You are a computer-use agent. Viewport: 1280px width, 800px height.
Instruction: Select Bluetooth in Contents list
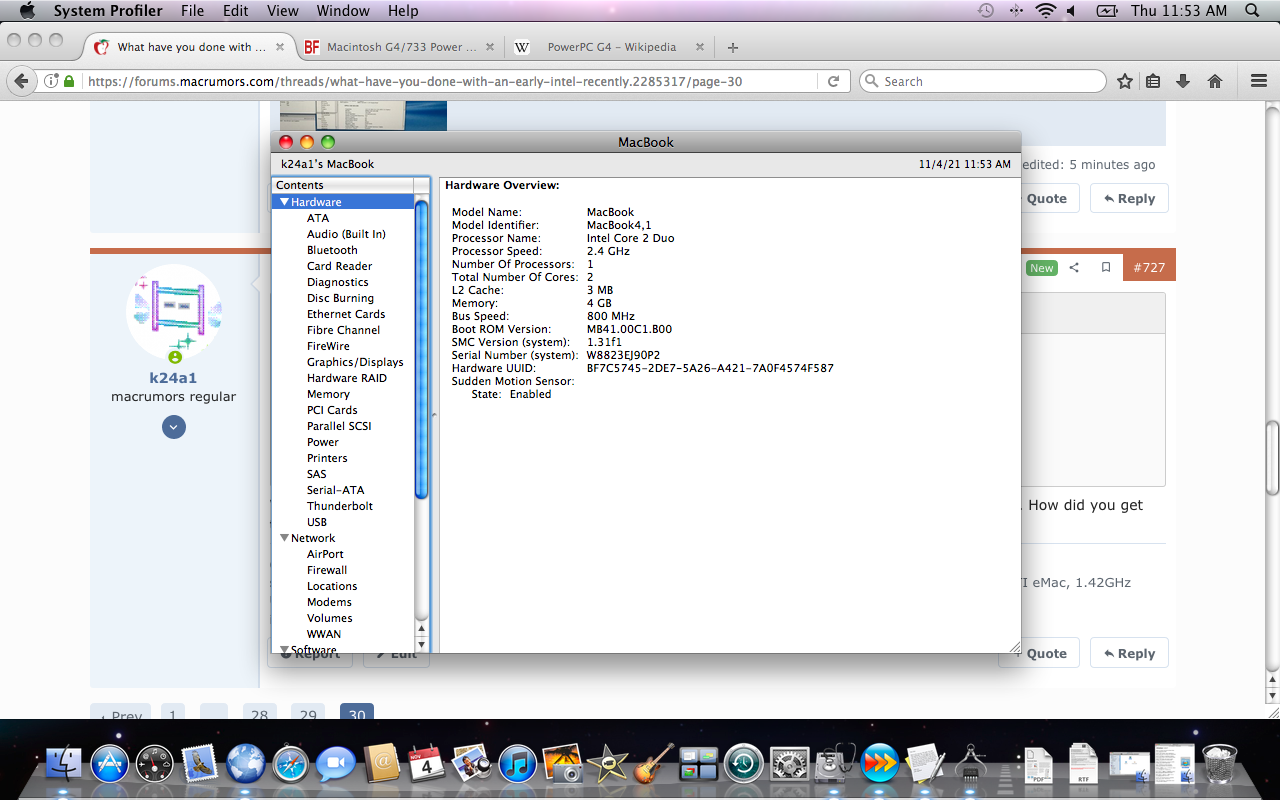332,250
